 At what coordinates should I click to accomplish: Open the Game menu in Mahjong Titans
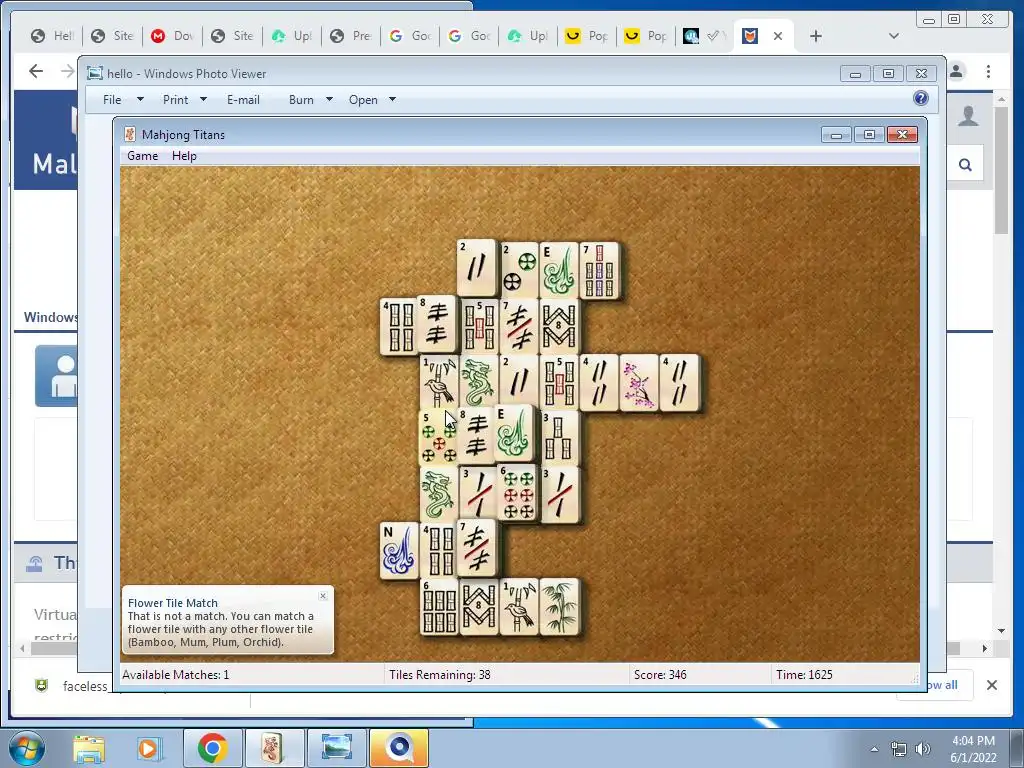(x=142, y=155)
